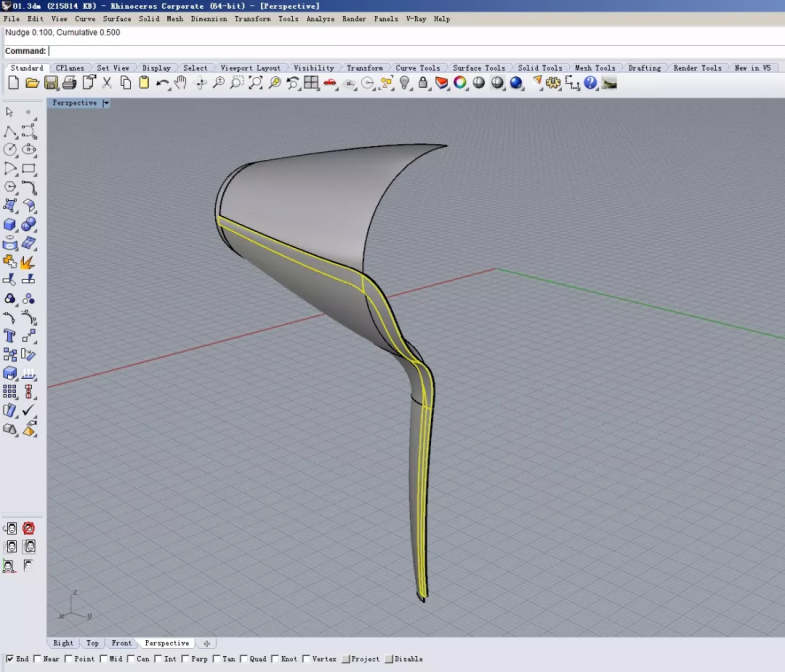Select the Polyline tool in left toolbar
The height and width of the screenshot is (672, 785).
tap(11, 131)
